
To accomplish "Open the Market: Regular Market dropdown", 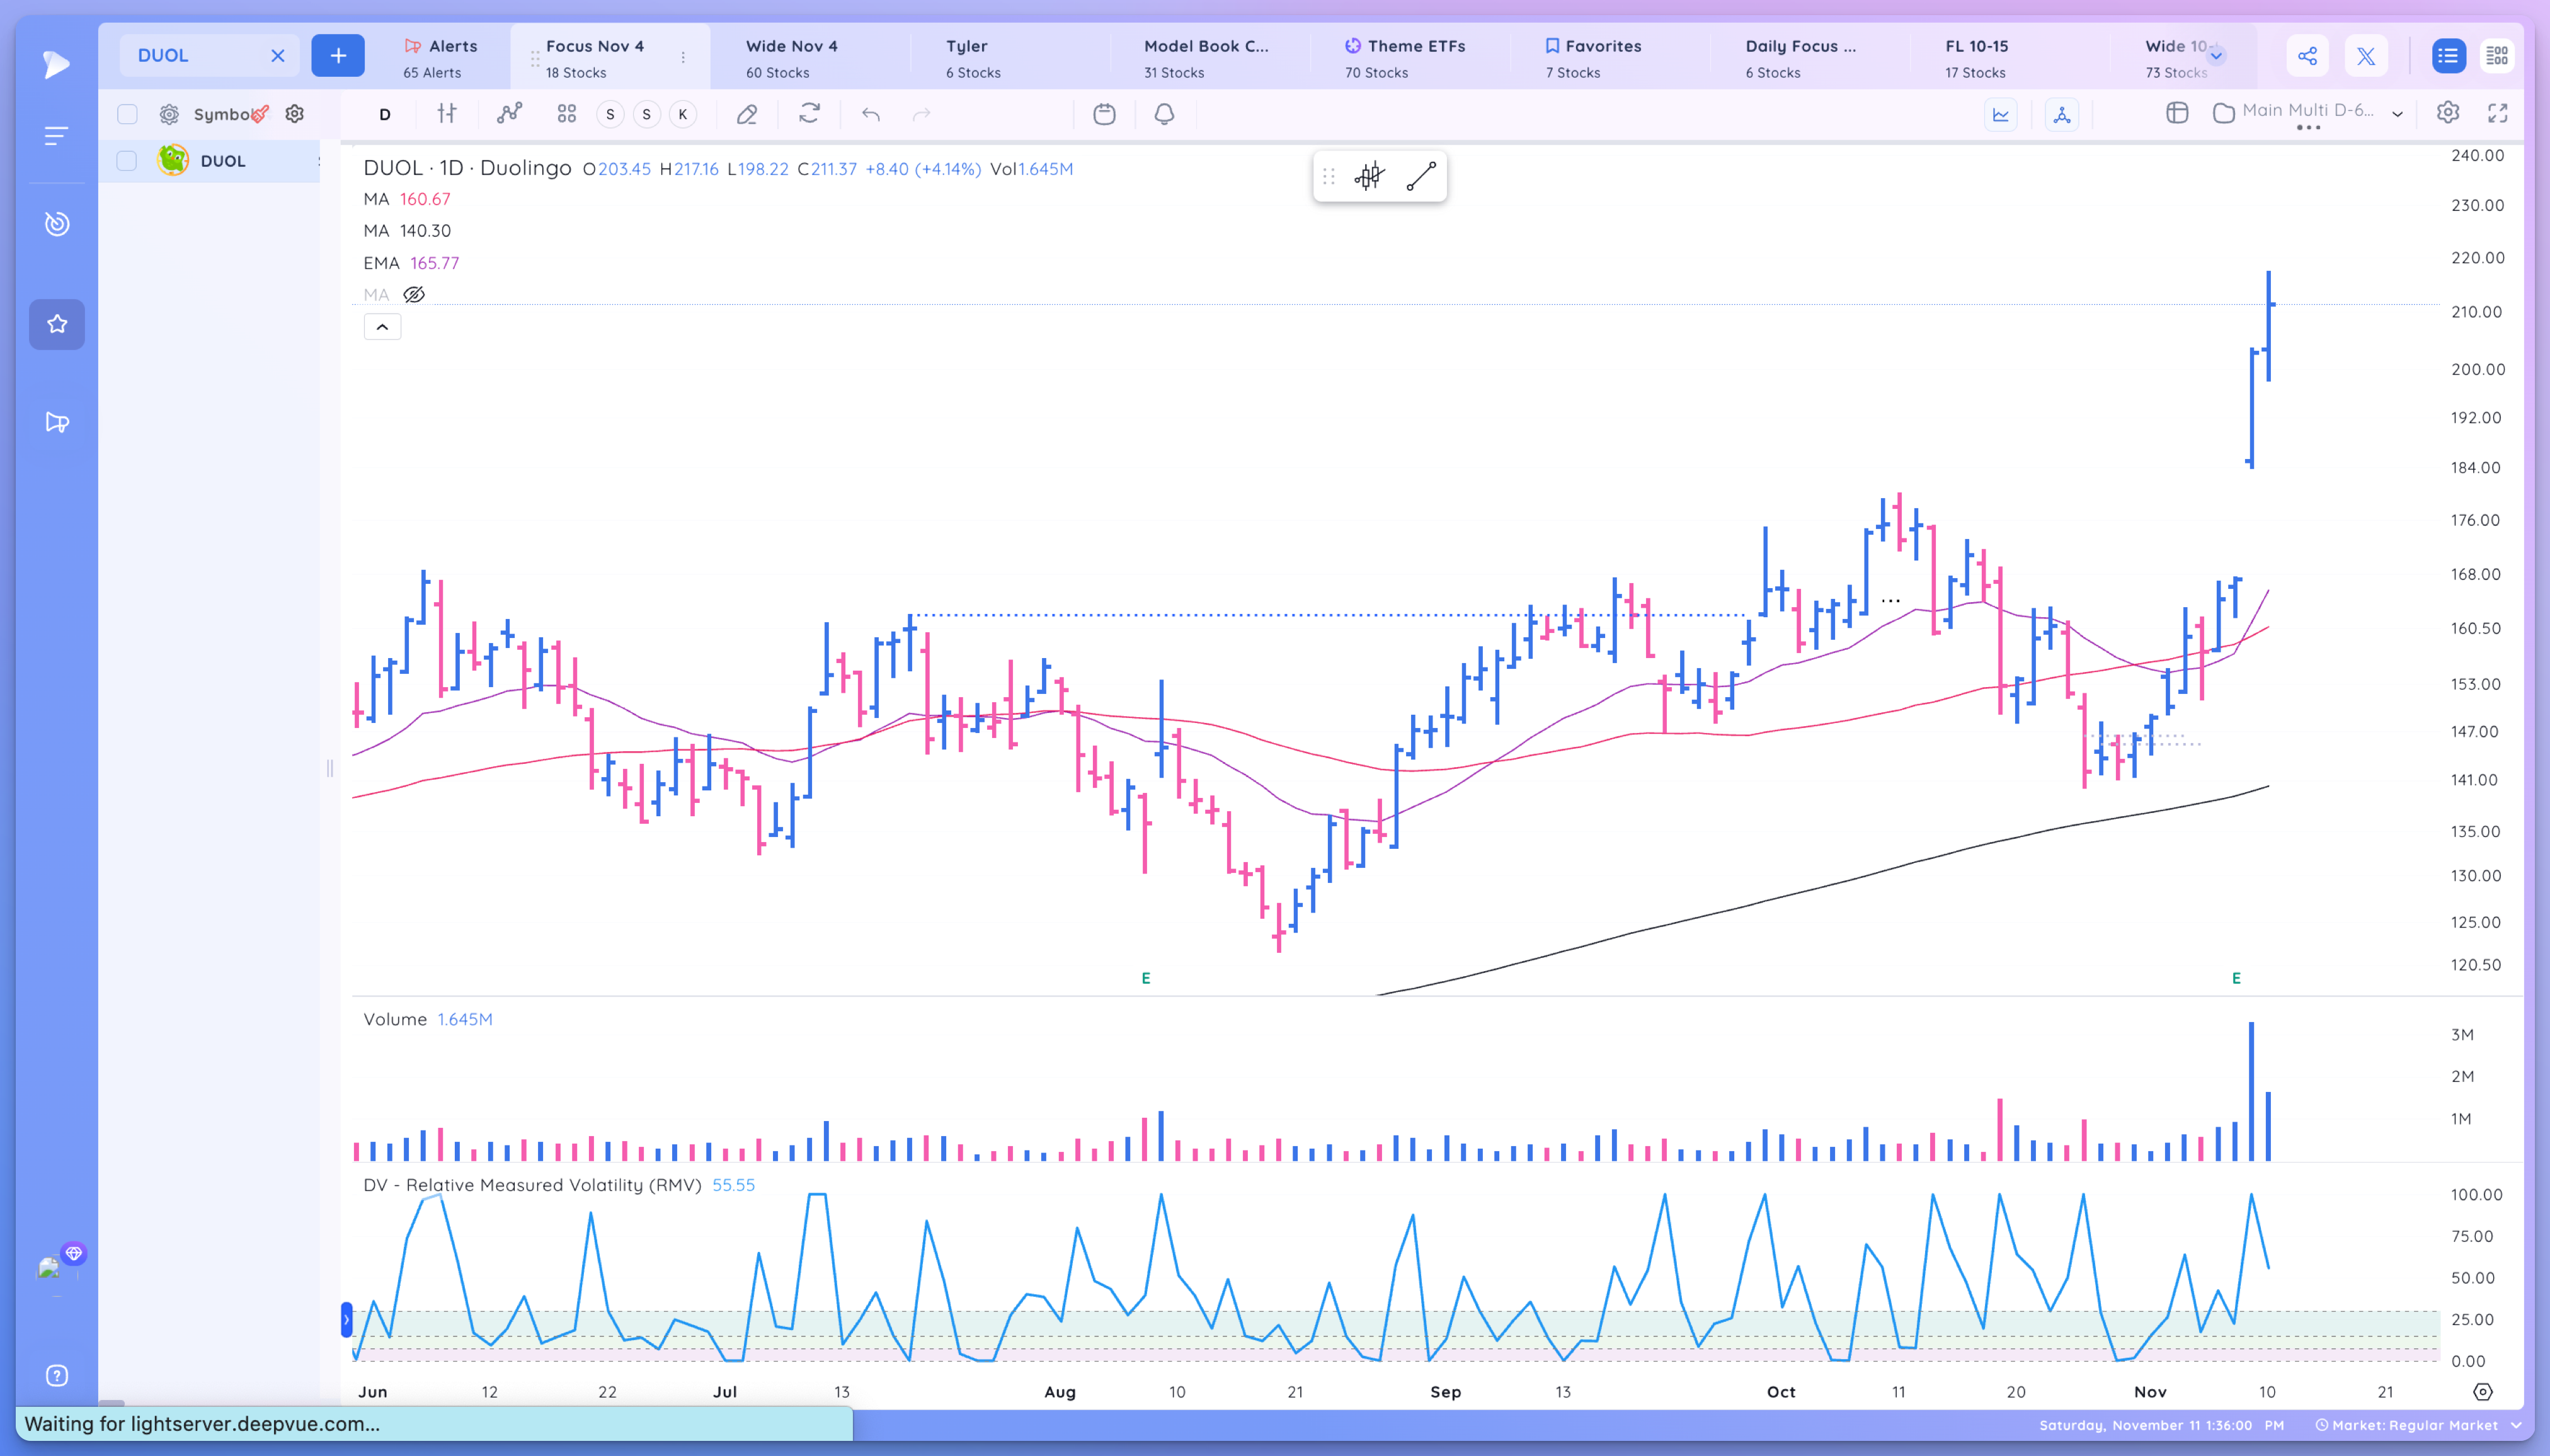I will 2418,1425.
